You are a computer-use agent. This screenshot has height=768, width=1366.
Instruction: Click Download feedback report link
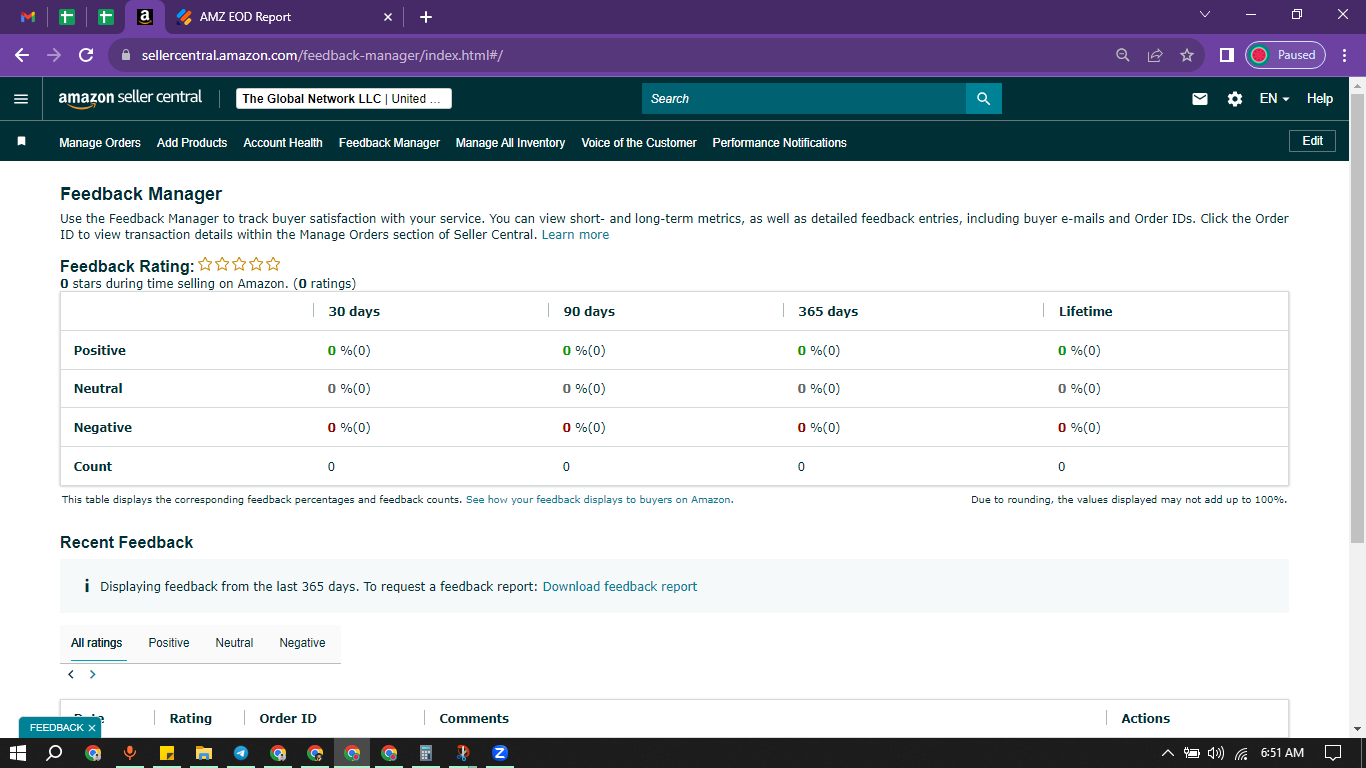[x=620, y=587]
